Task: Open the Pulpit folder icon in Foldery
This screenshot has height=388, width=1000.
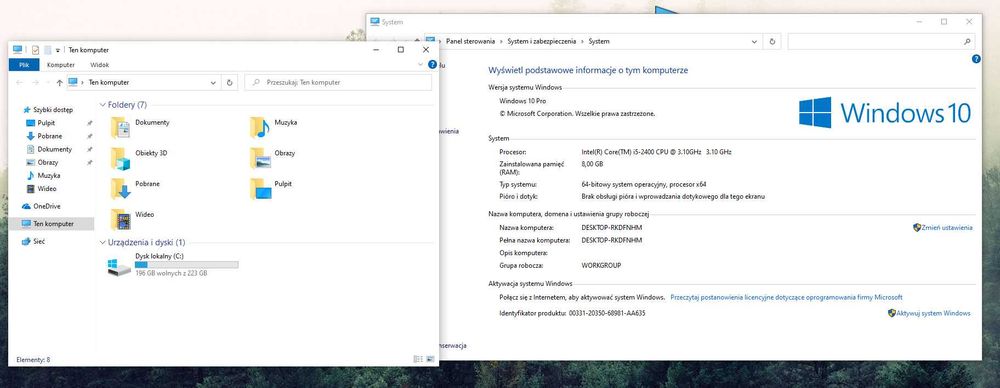Action: click(x=260, y=189)
